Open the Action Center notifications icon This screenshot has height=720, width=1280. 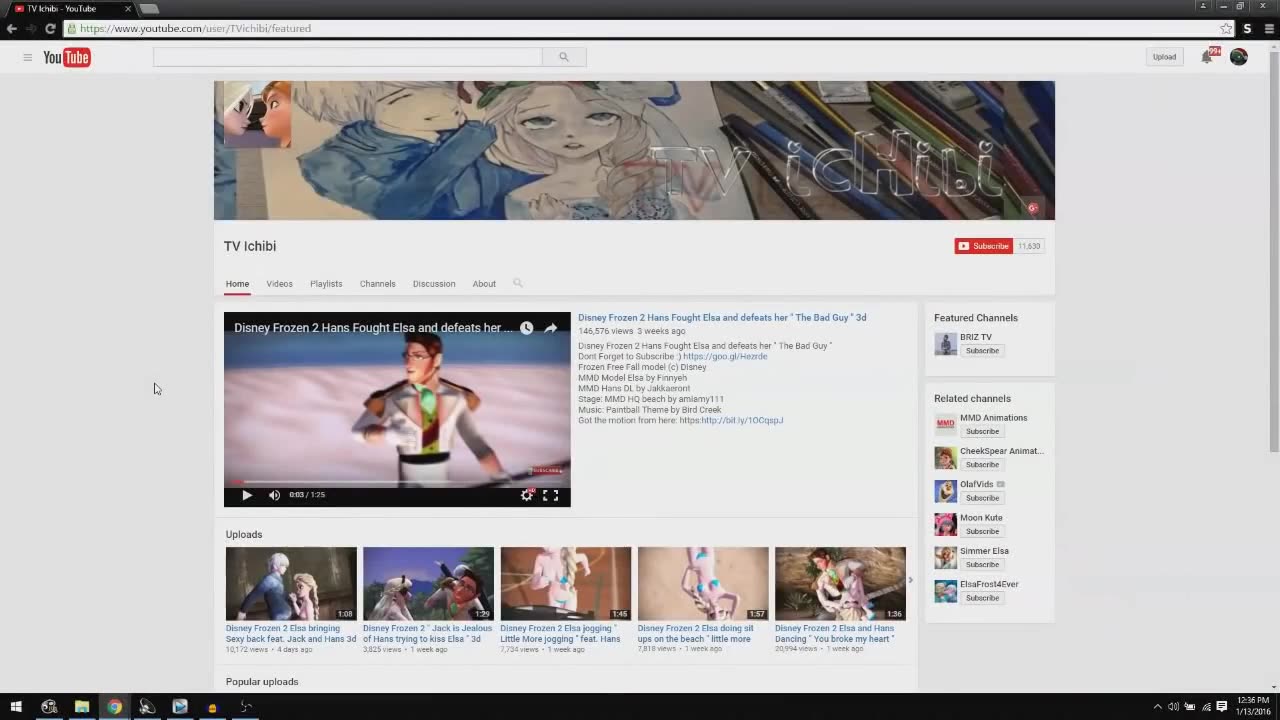(1222, 707)
